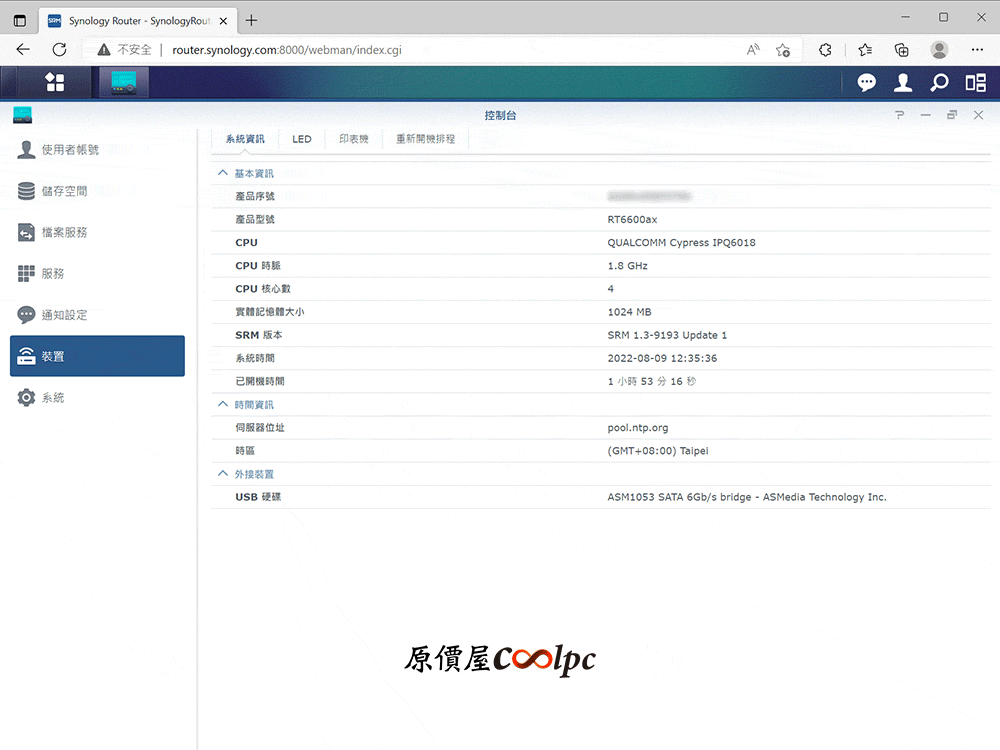
Task: Click the 控制台 window logo icon
Action: 22,115
